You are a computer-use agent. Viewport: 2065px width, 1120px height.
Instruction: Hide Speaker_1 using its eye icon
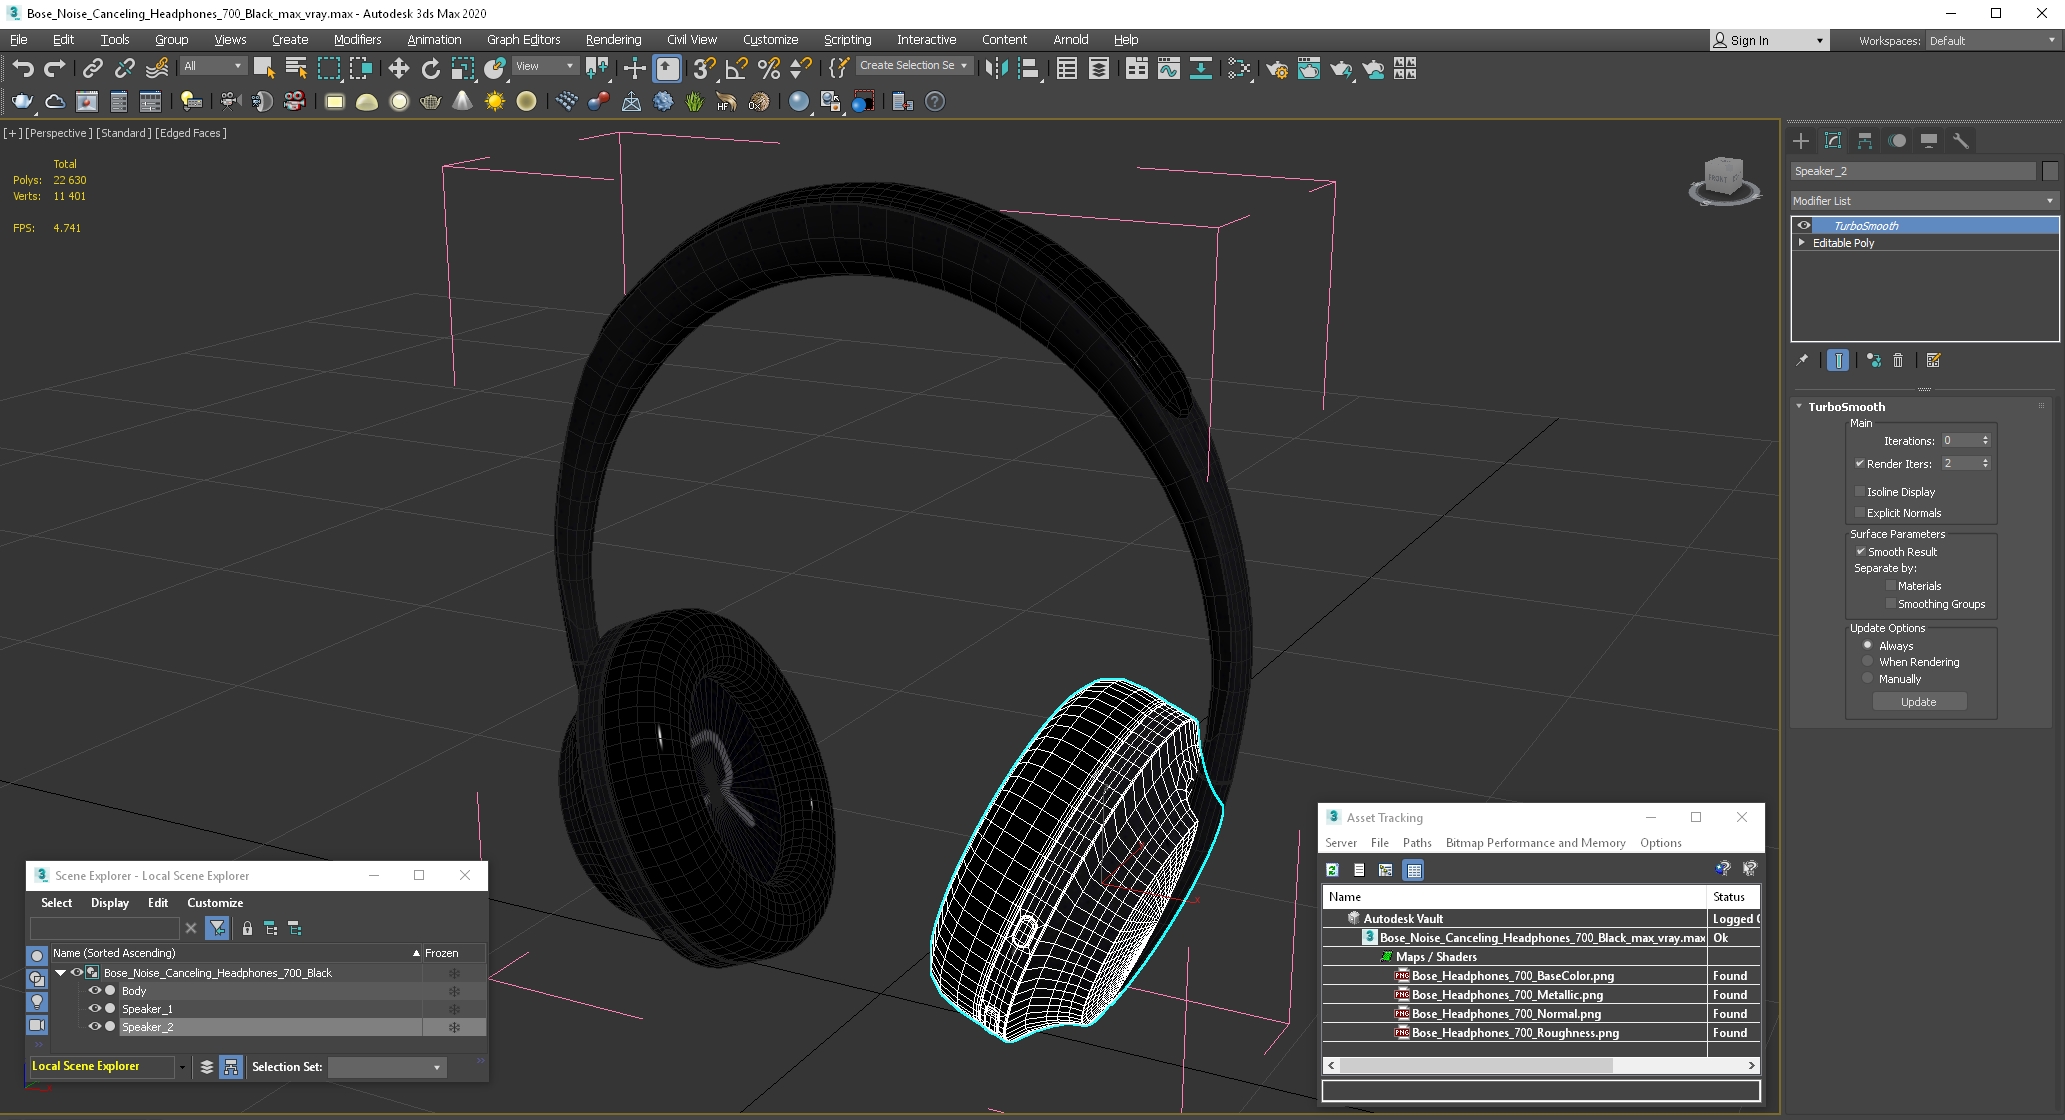tap(95, 1008)
